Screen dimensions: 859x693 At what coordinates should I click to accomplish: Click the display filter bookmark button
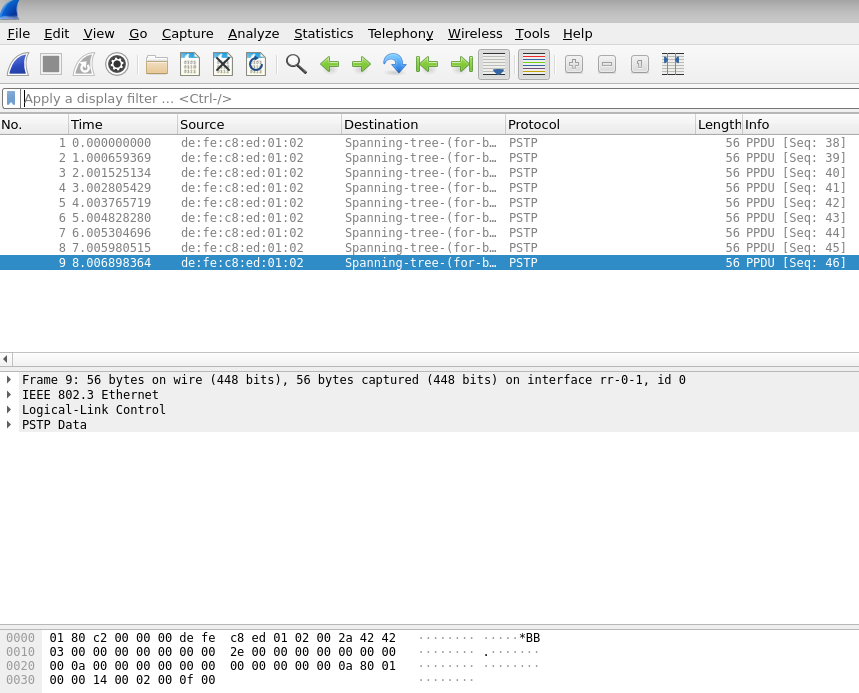pos(11,98)
